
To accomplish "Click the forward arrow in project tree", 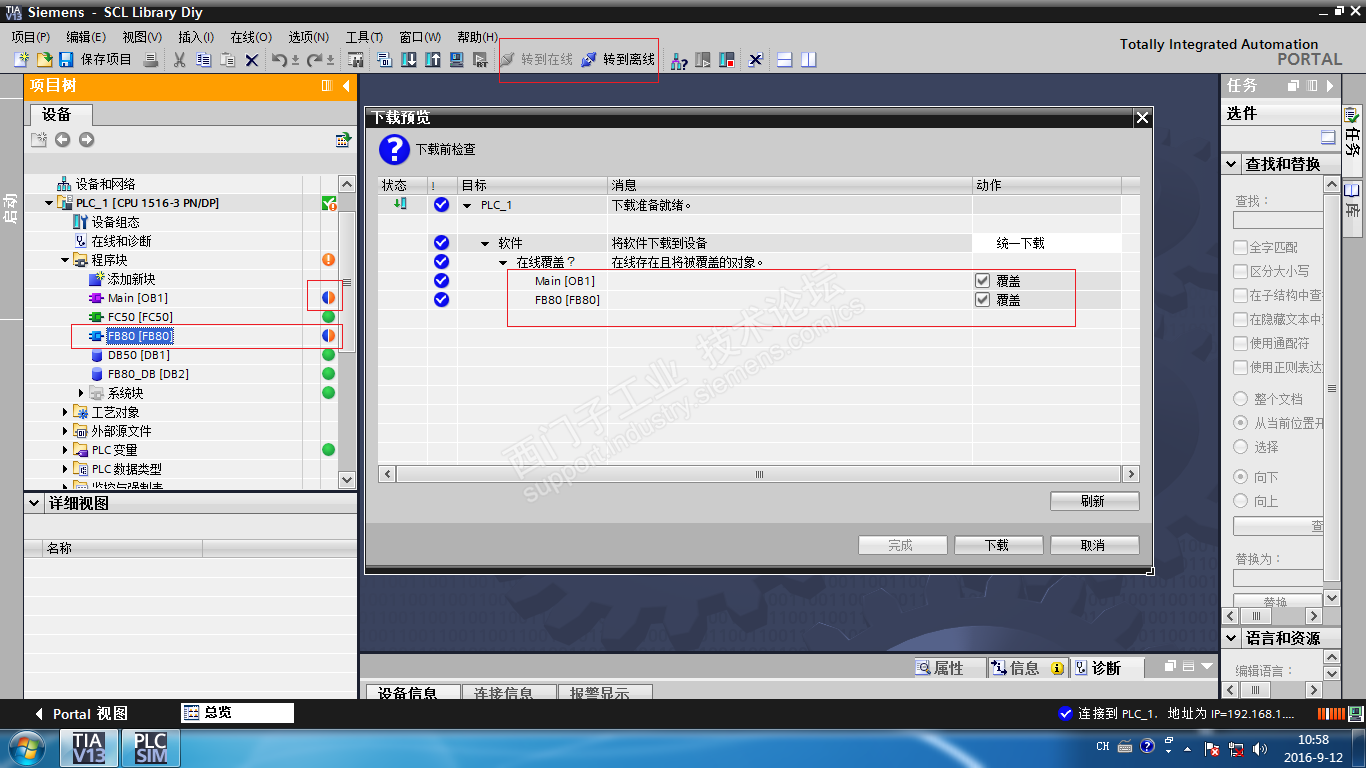I will click(x=86, y=140).
